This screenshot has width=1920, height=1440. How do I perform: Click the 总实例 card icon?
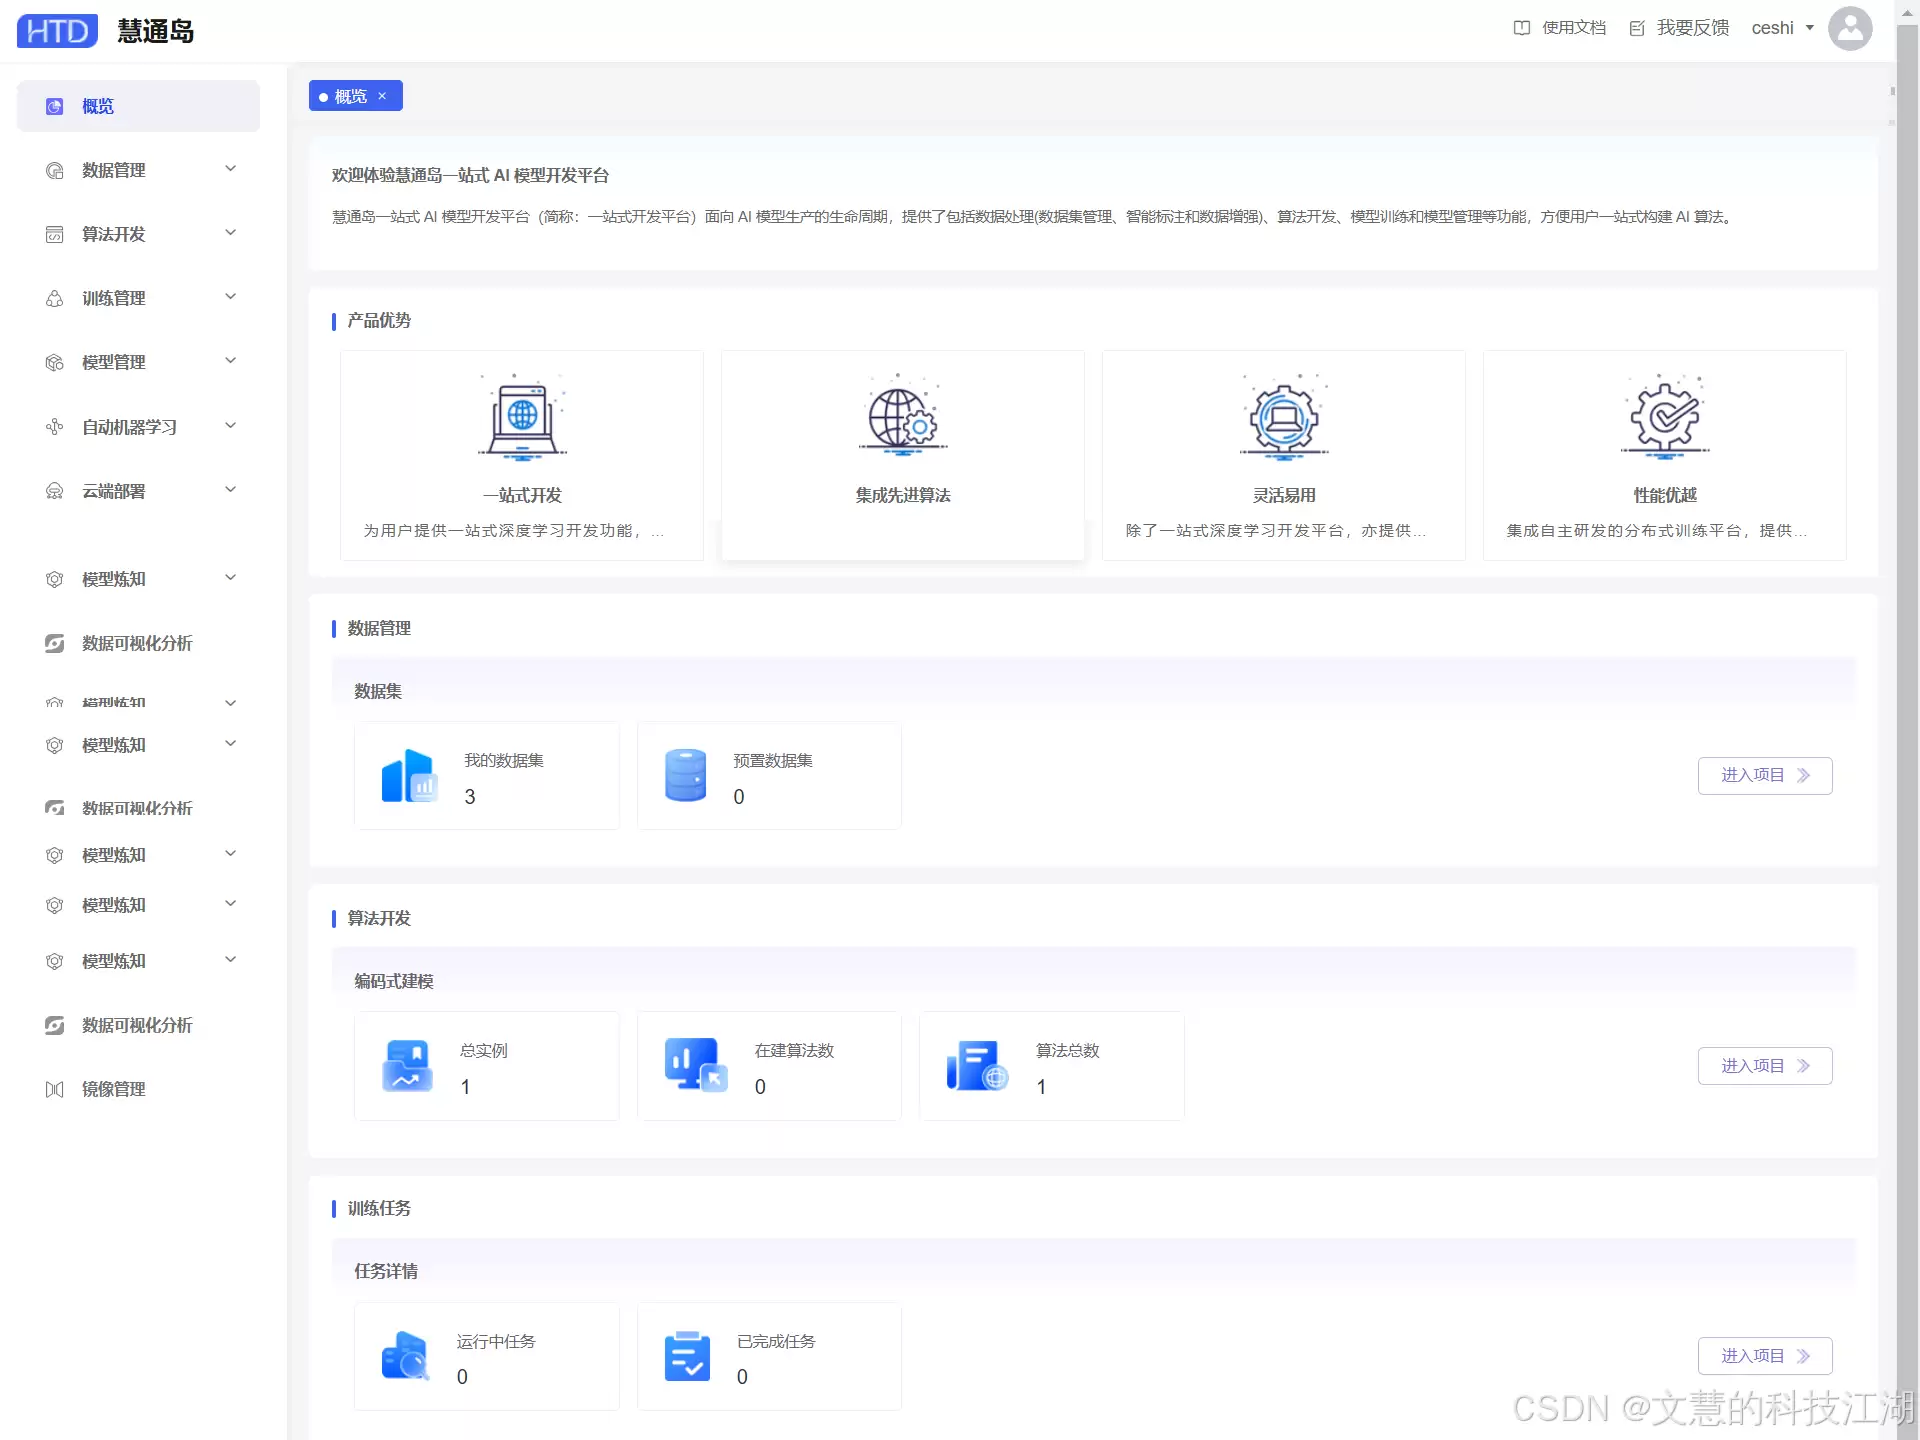(407, 1066)
